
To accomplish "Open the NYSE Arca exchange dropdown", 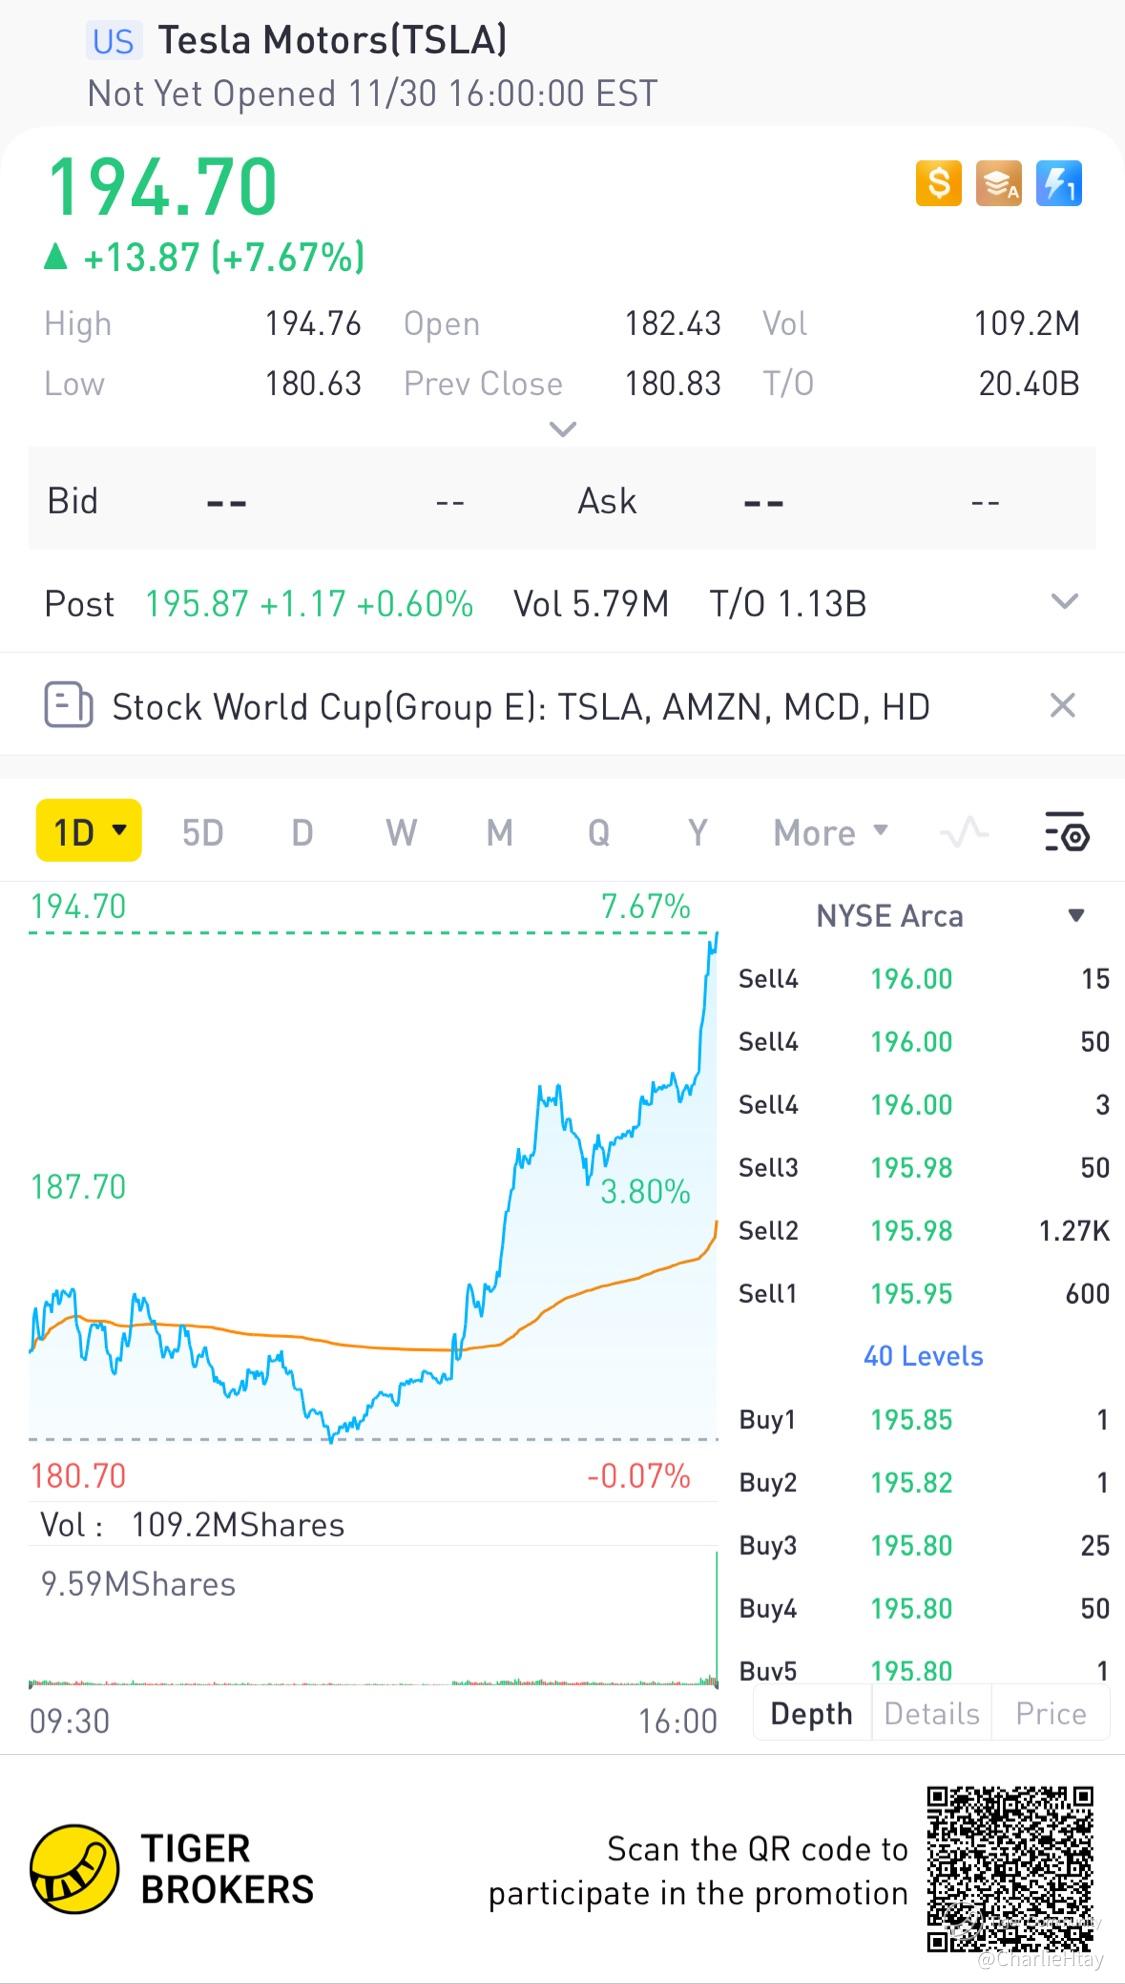I will tap(1076, 916).
